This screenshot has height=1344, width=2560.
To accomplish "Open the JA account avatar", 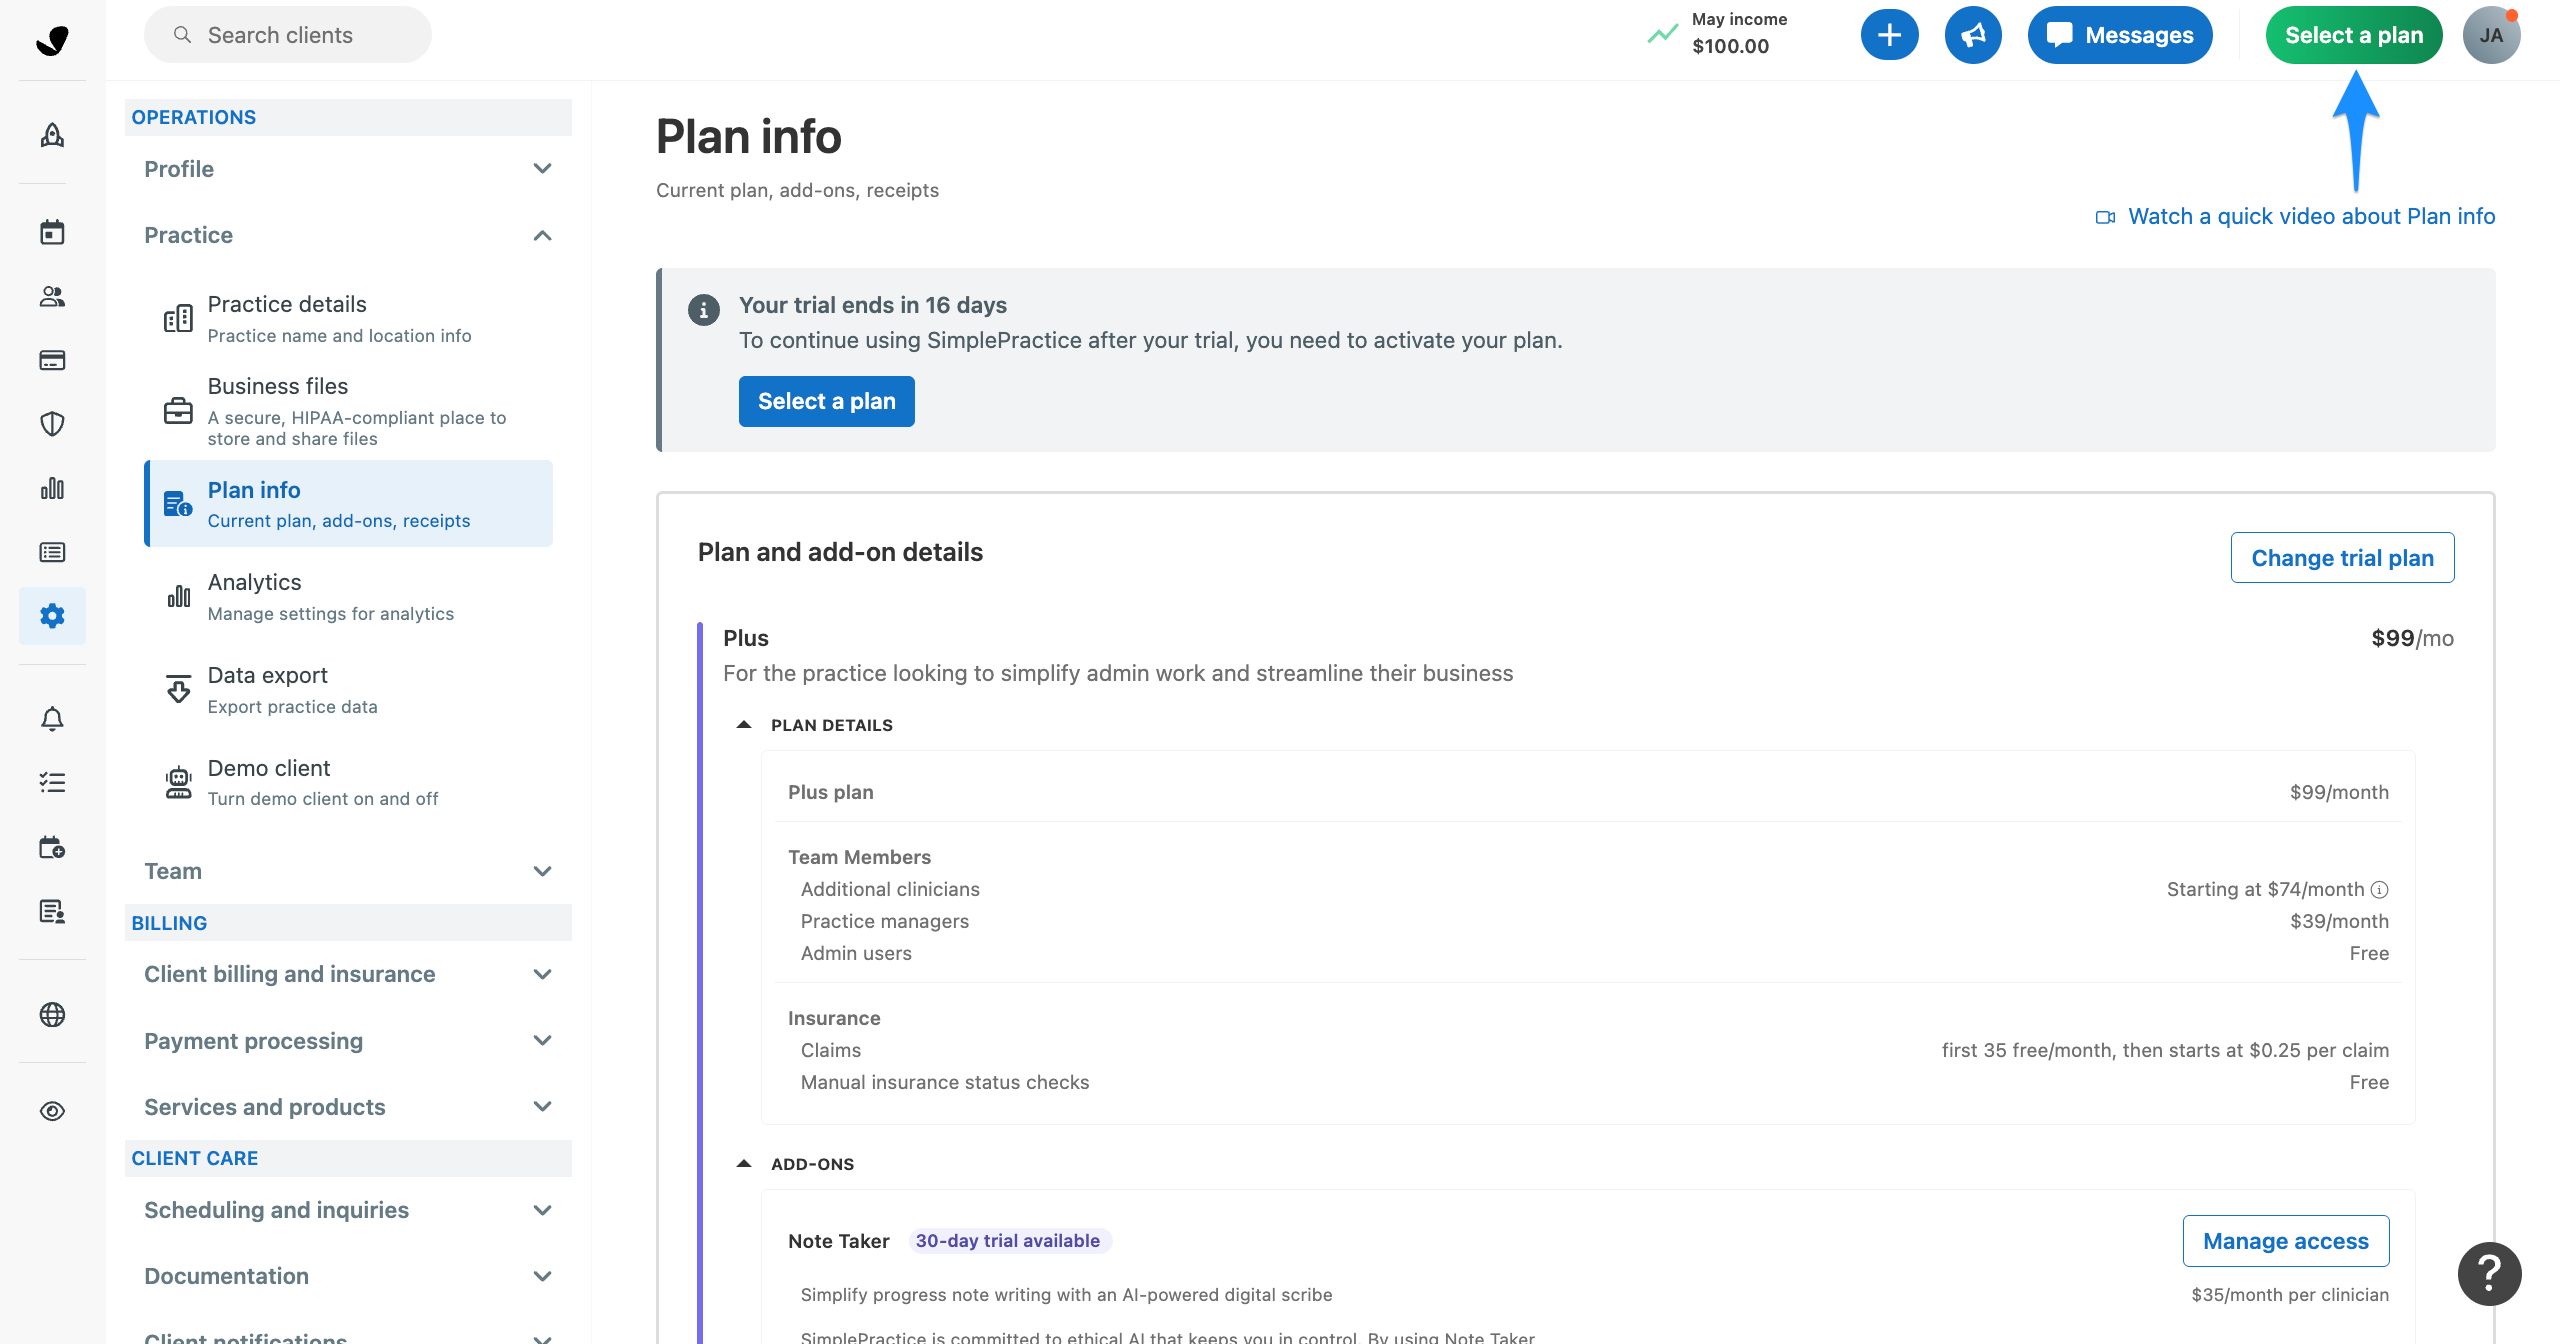I will tap(2491, 35).
